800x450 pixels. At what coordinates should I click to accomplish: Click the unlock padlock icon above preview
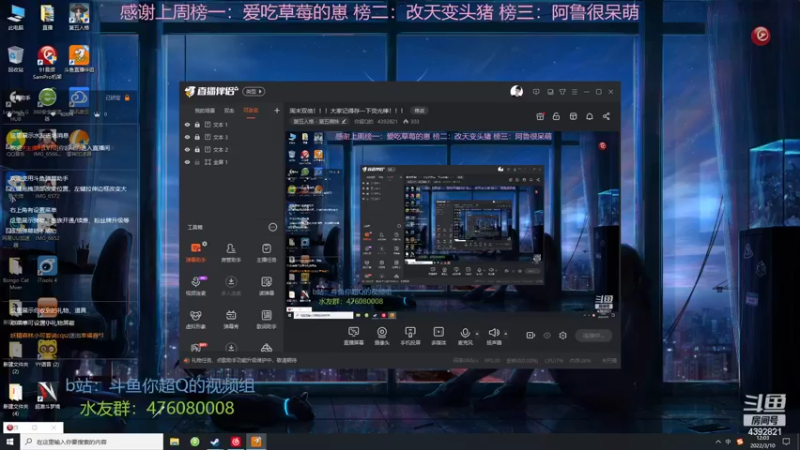click(x=556, y=116)
